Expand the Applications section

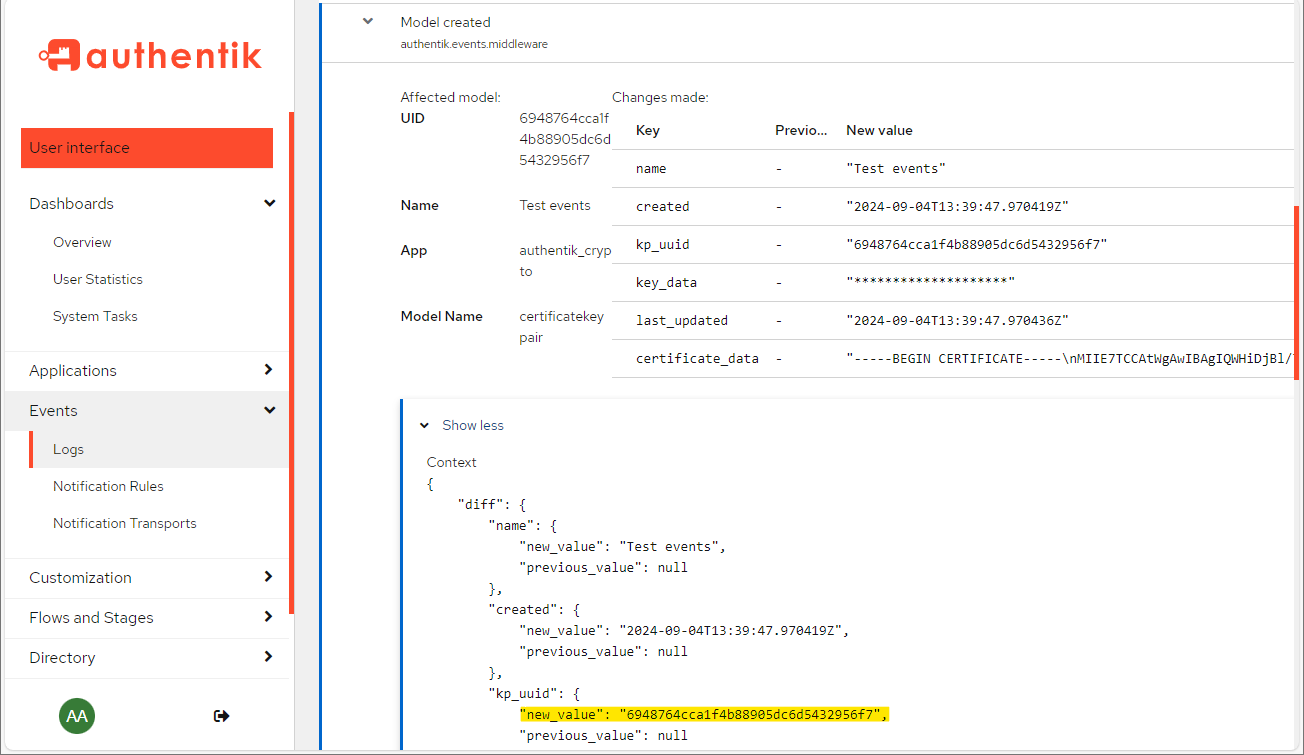click(146, 370)
